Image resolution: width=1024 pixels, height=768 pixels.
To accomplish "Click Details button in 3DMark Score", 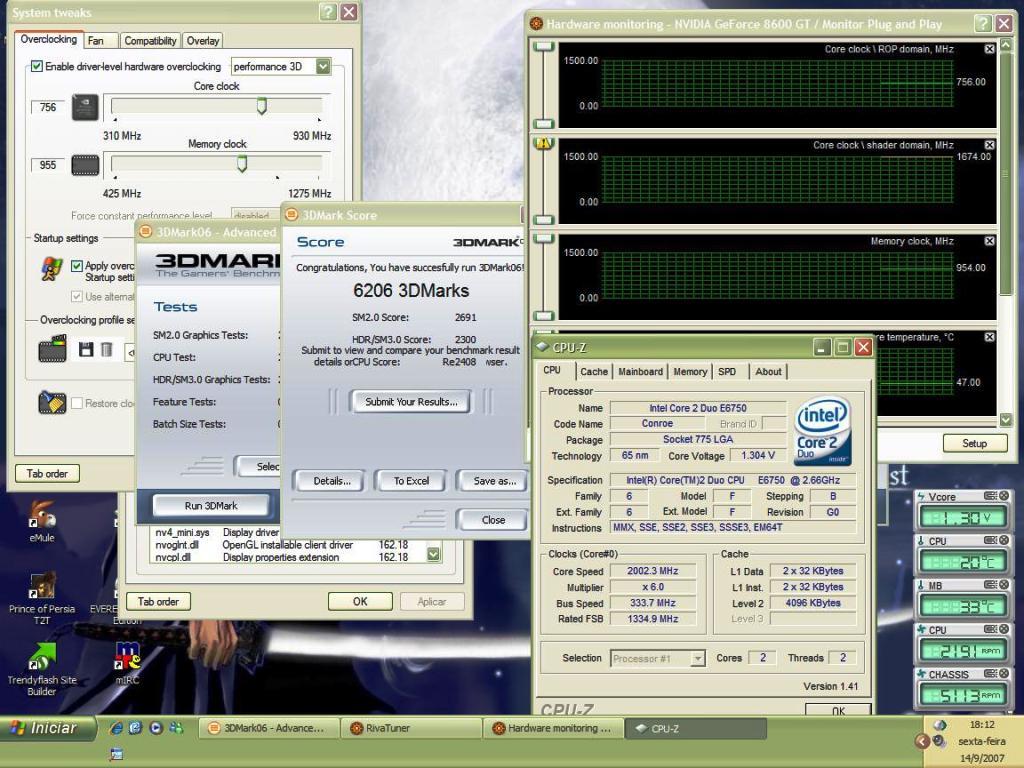I will tap(332, 481).
